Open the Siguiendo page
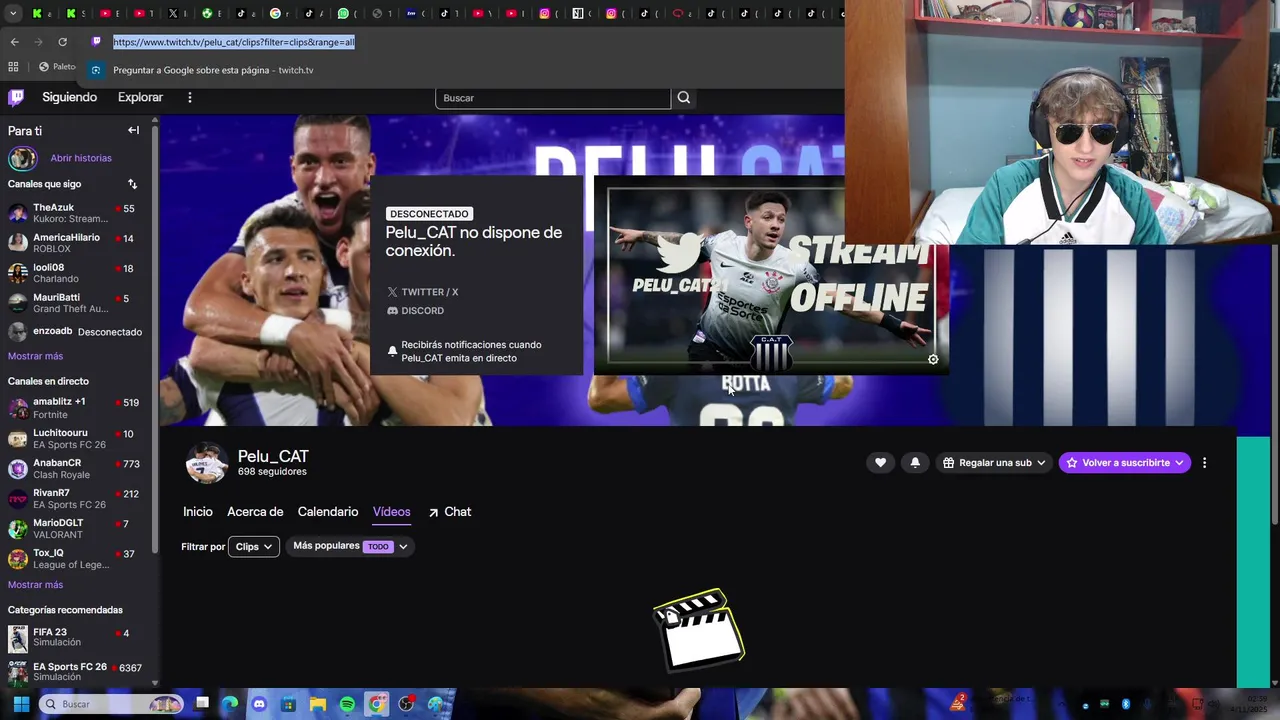 pyautogui.click(x=69, y=97)
